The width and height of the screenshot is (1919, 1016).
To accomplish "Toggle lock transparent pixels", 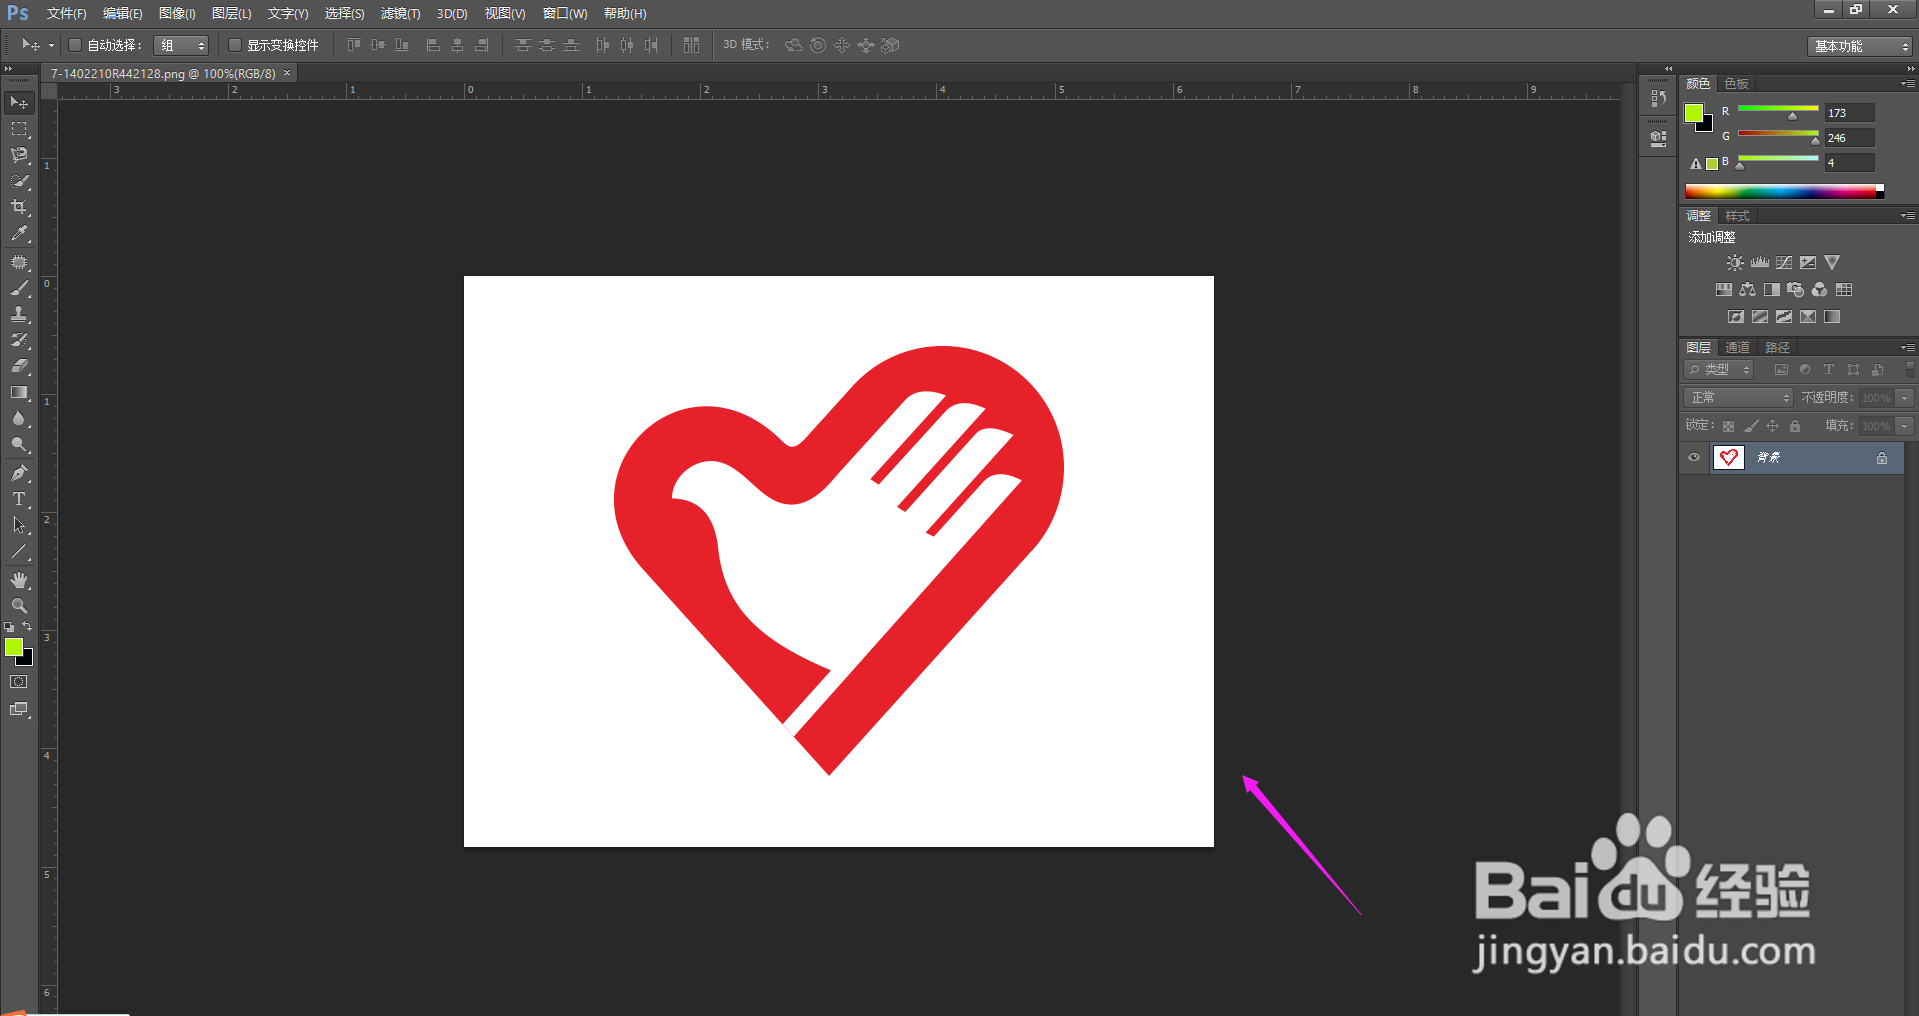I will click(x=1728, y=426).
